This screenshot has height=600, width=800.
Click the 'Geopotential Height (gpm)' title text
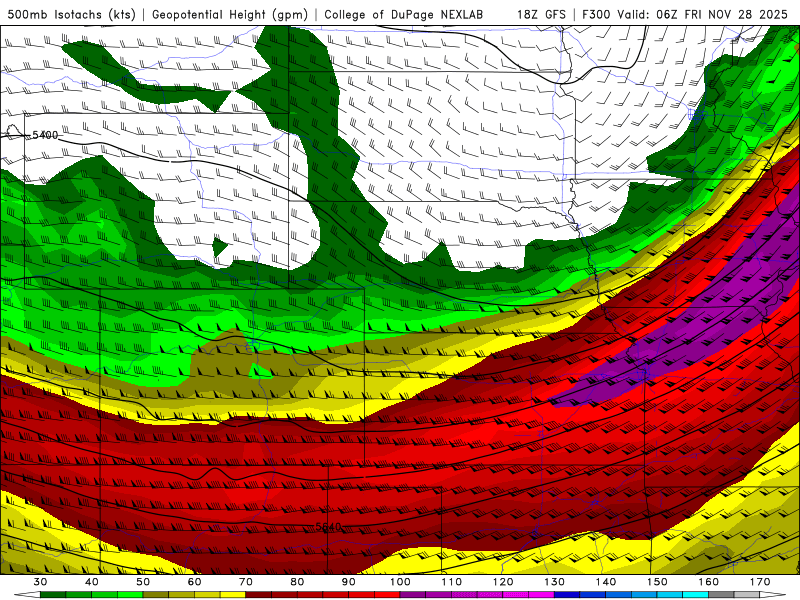[230, 14]
